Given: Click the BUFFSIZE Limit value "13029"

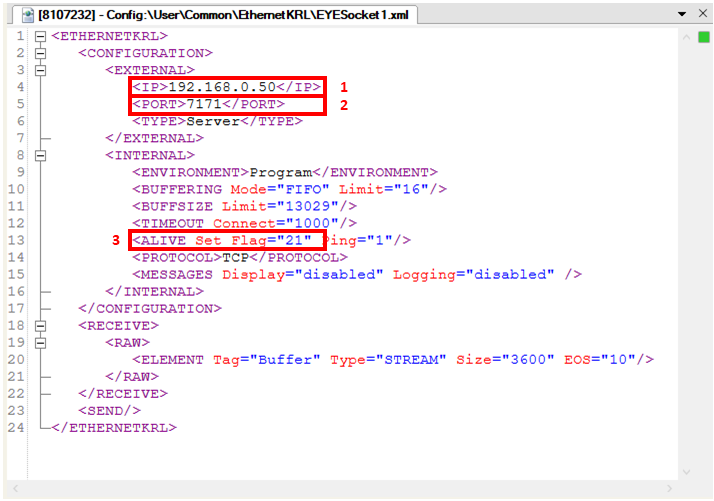Looking at the screenshot, I should coord(312,206).
